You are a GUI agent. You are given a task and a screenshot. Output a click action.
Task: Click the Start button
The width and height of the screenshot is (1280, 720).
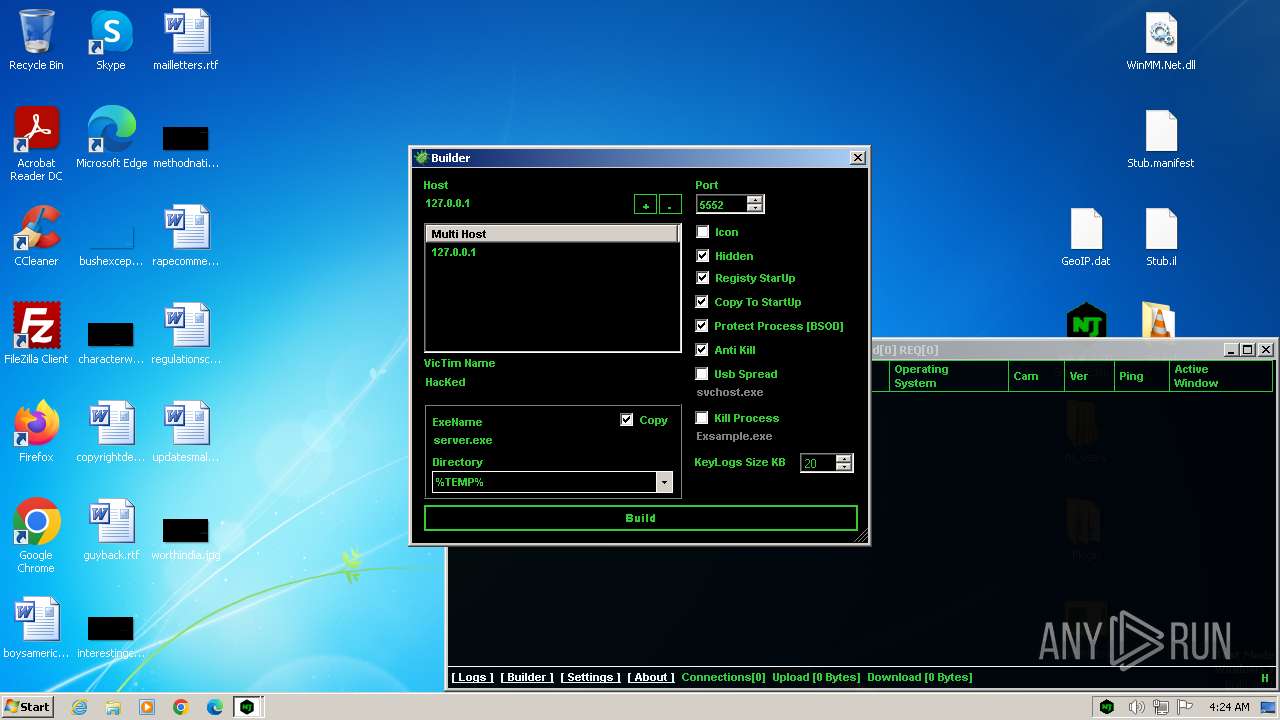click(x=28, y=707)
